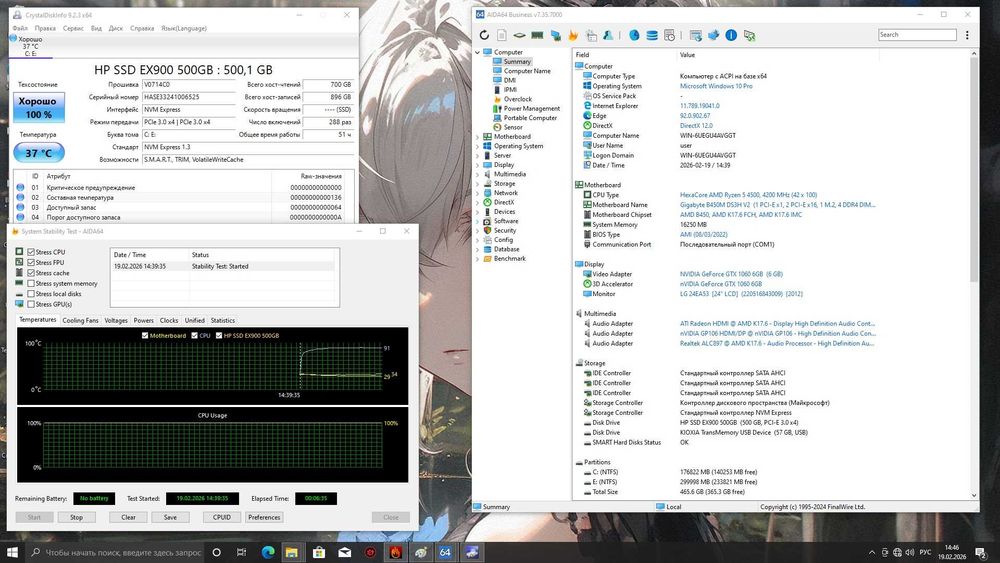The width and height of the screenshot is (1000, 563).
Task: Click the Save button in Stability Test
Action: 170,517
